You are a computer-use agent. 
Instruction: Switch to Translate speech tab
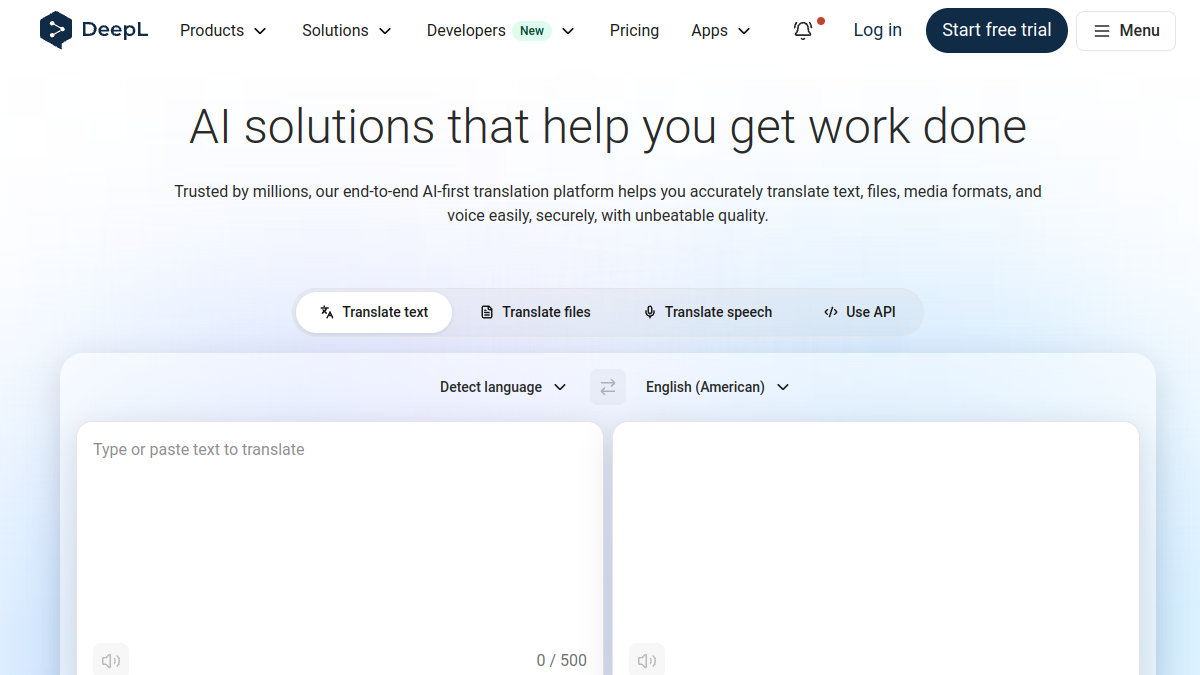[707, 312]
